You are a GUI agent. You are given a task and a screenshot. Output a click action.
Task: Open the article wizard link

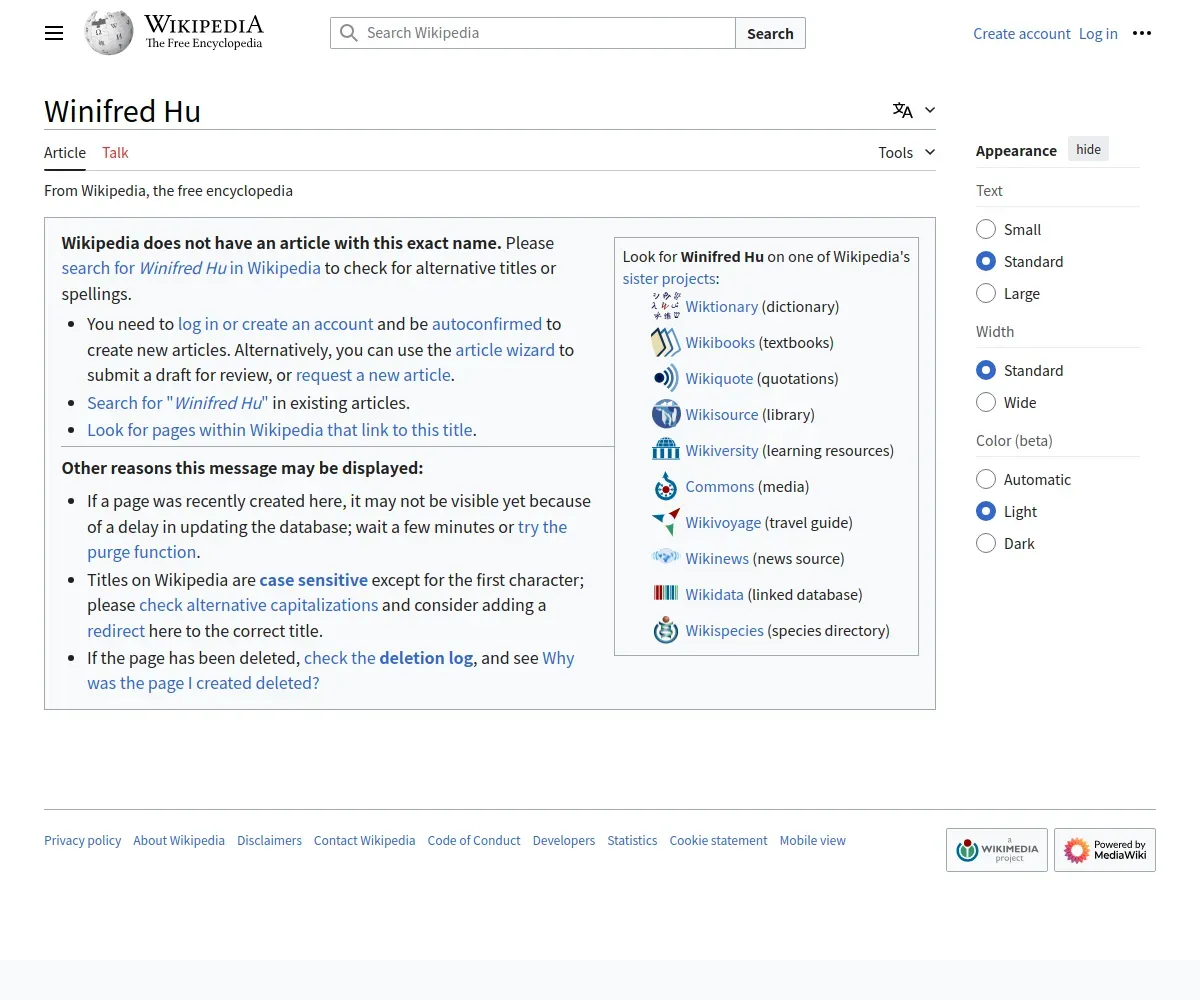(x=505, y=350)
